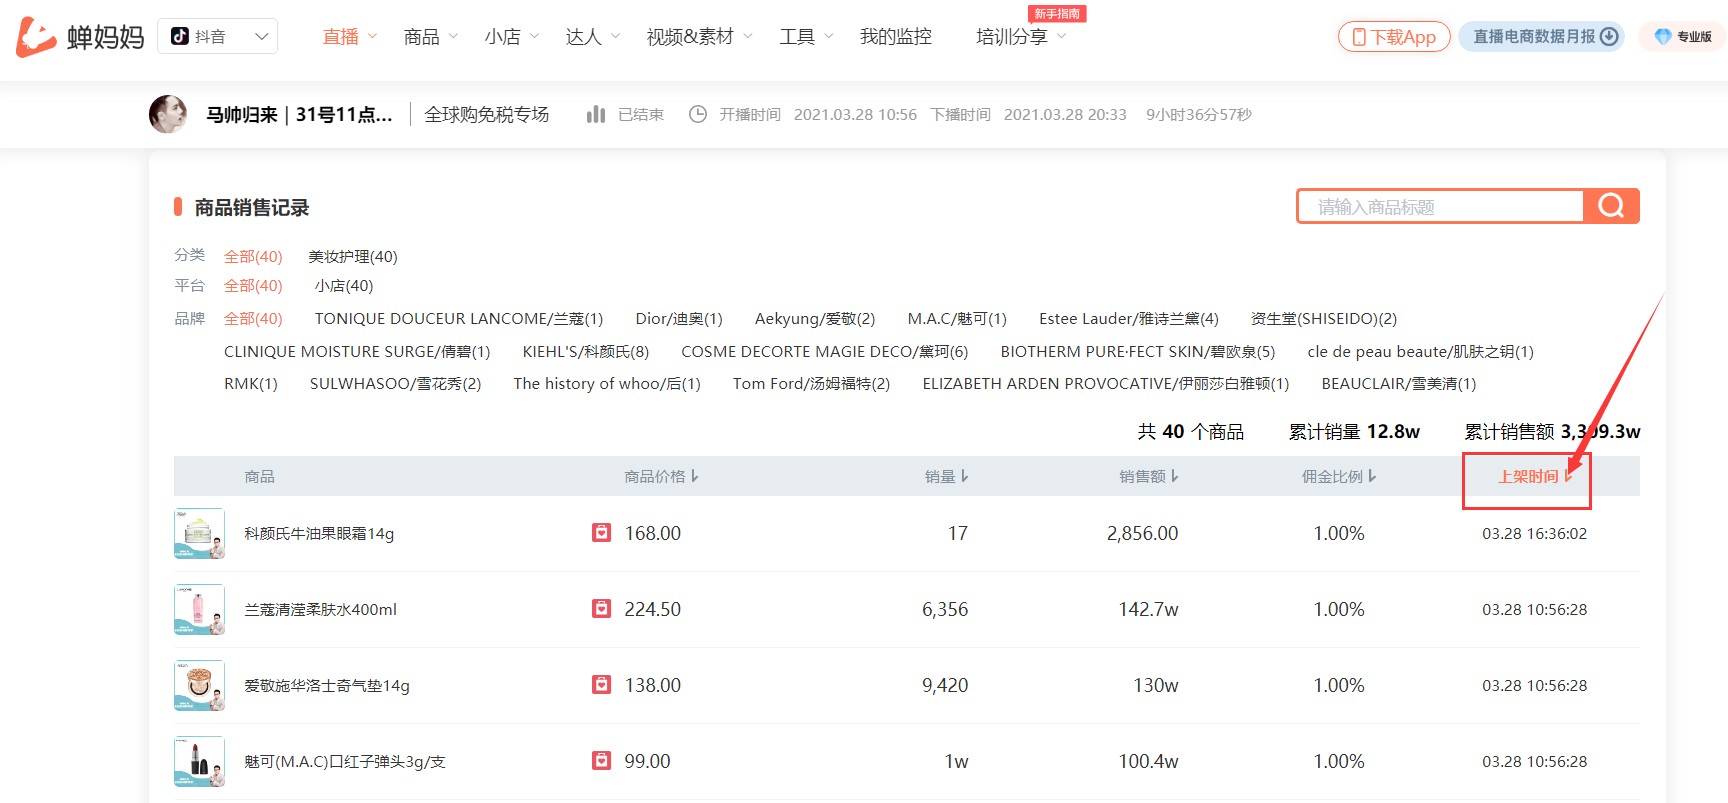Filter brand SULWHASOO/雪花秀(2)
The width and height of the screenshot is (1728, 803).
395,384
